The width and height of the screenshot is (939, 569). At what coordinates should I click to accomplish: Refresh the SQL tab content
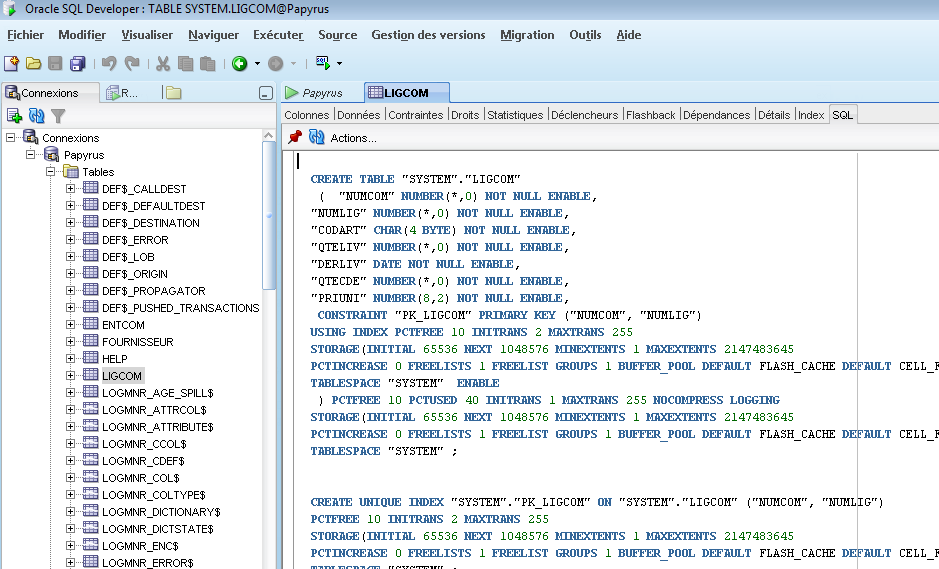[x=316, y=137]
